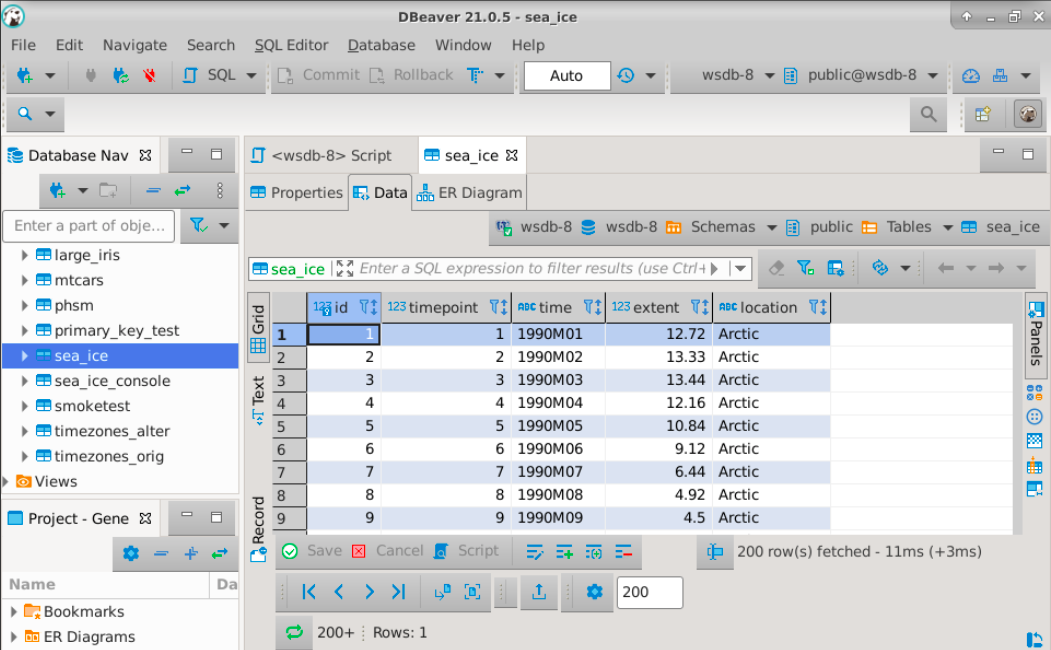This screenshot has height=650, width=1051.
Task: Collapse all nodes in Database Navigator toolbar
Action: pyautogui.click(x=153, y=191)
